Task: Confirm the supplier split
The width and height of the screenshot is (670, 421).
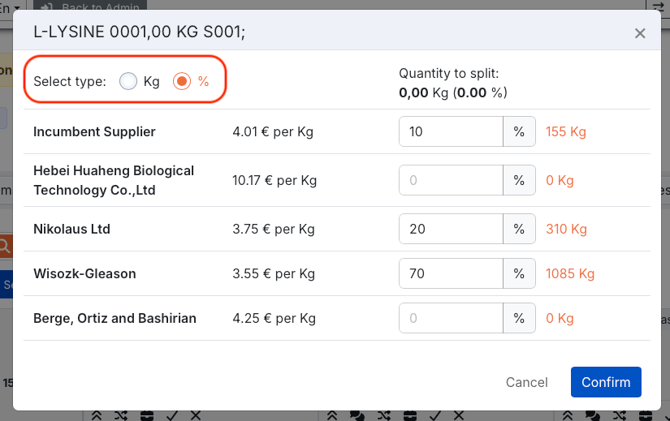Action: [x=606, y=382]
